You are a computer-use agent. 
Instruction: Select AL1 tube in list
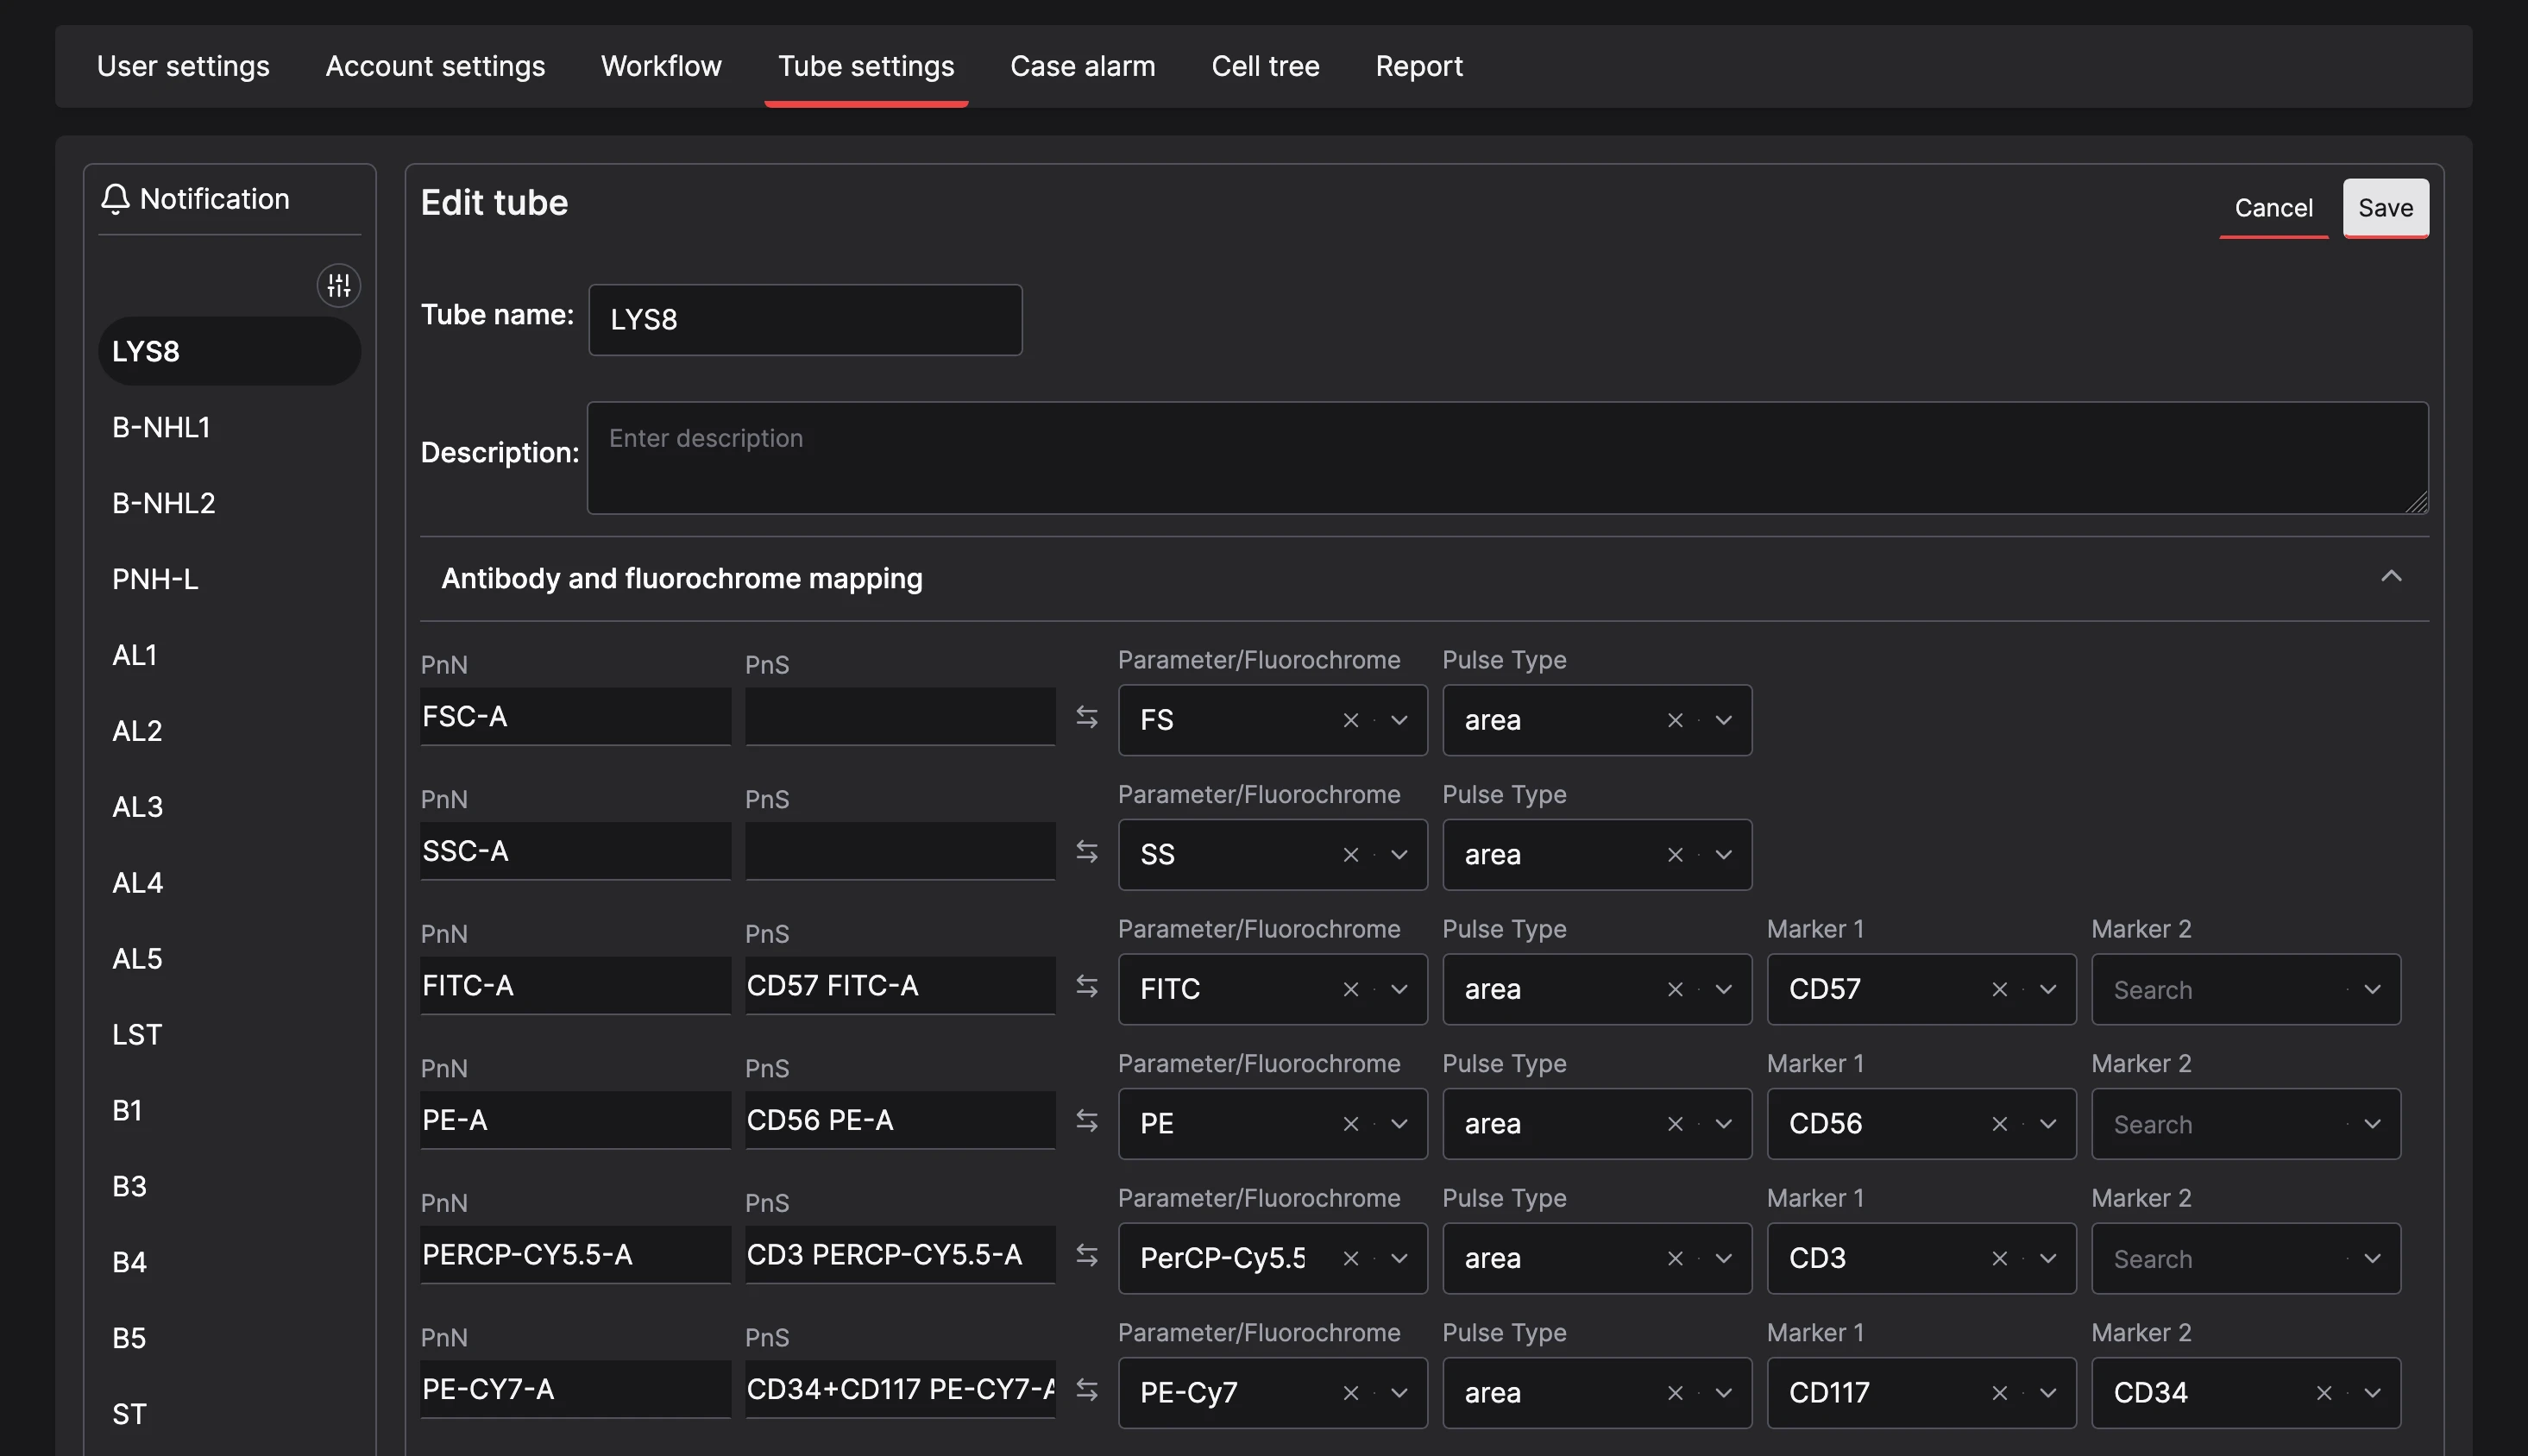coord(229,655)
